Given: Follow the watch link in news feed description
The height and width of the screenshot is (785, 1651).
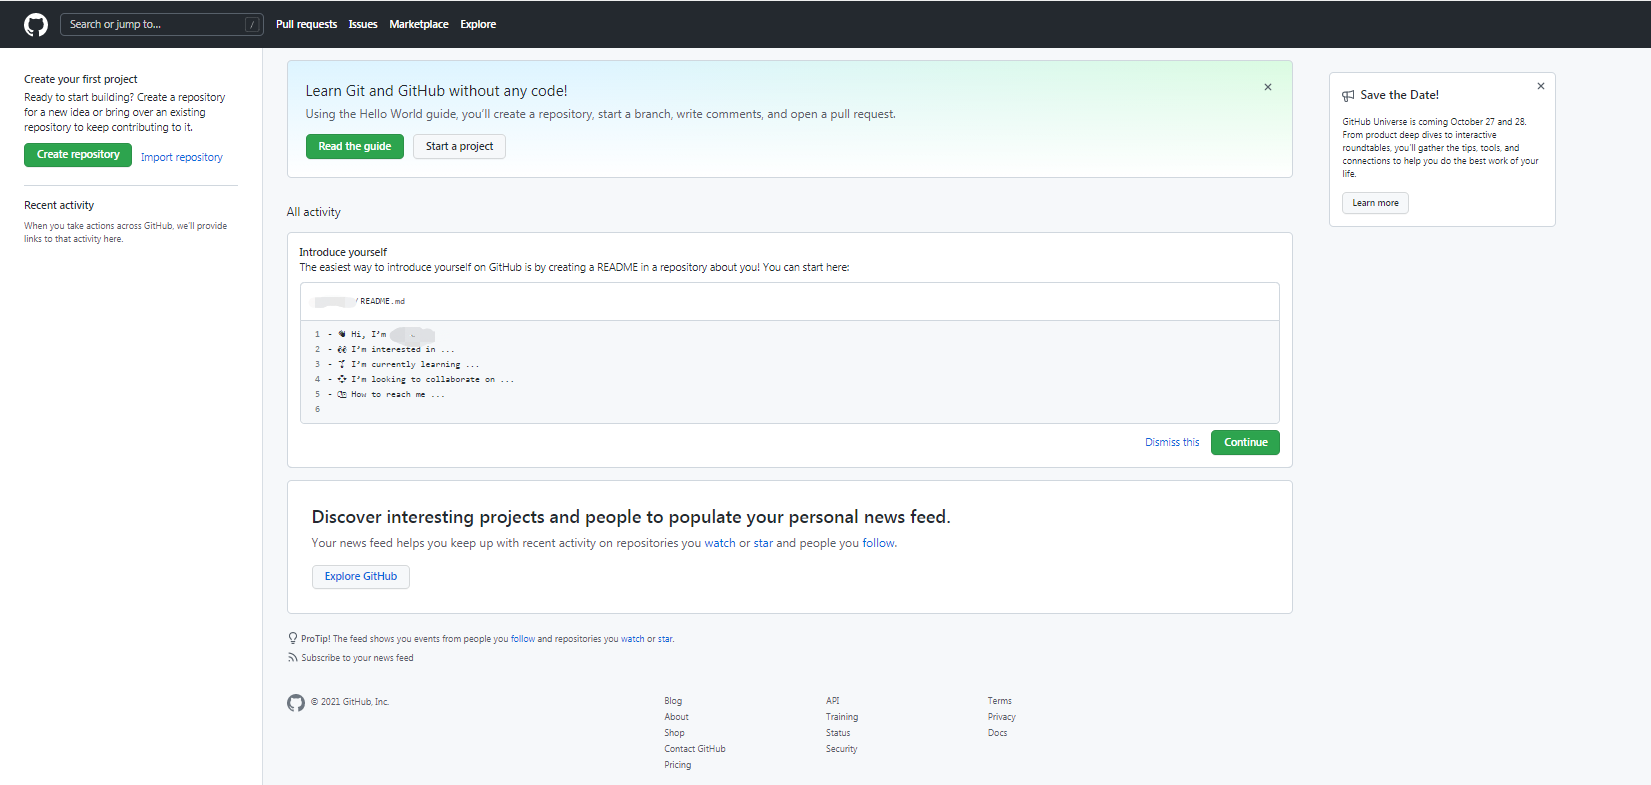Looking at the screenshot, I should [720, 543].
